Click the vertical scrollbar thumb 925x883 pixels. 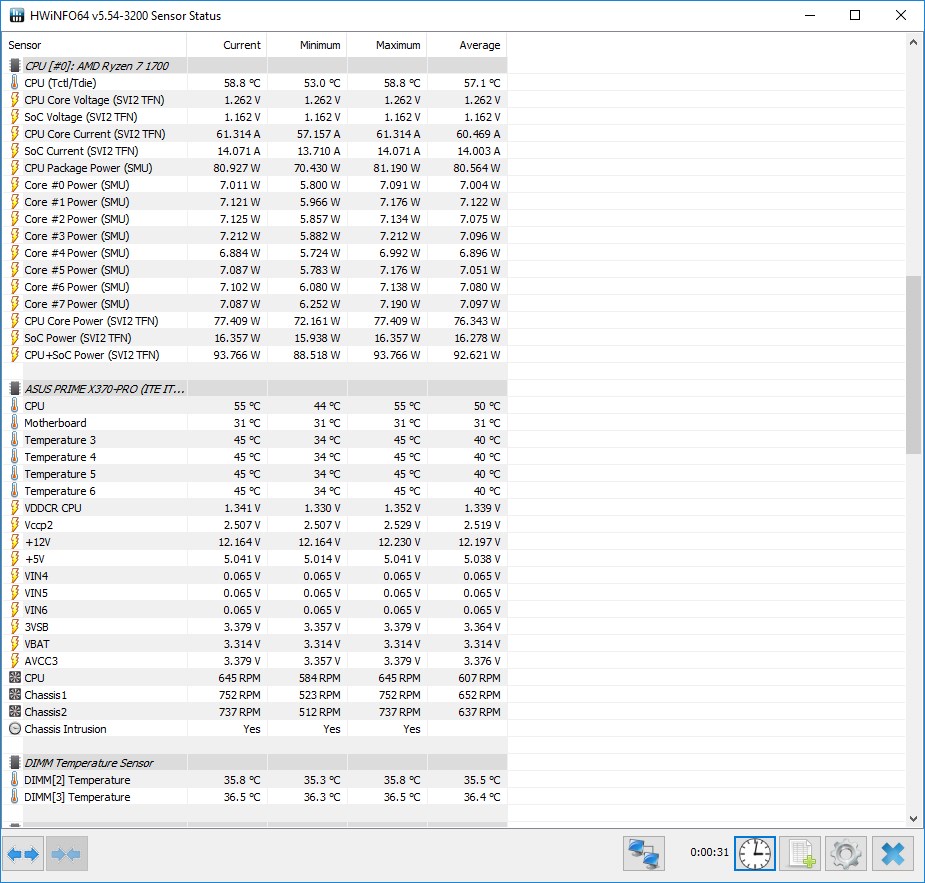point(913,365)
